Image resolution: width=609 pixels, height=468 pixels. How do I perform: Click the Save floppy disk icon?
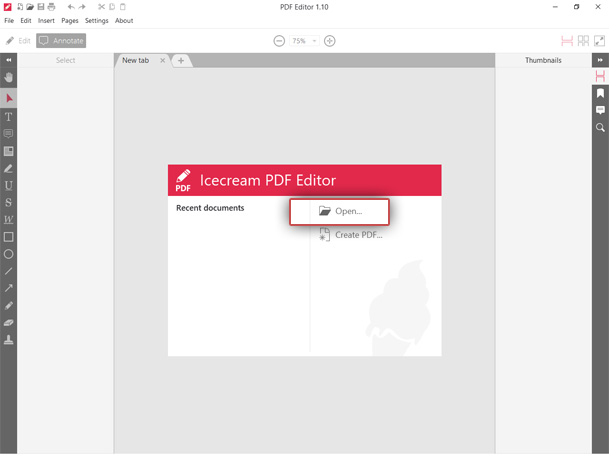coord(41,7)
